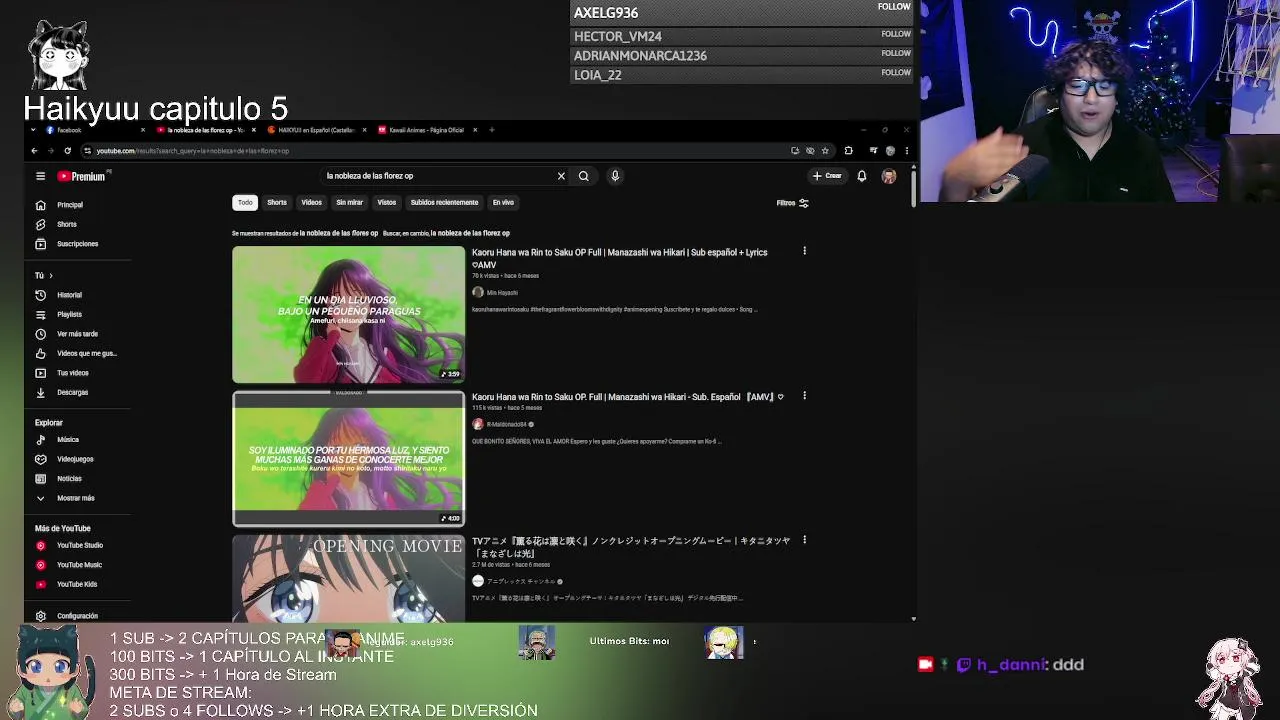Follow AXELG936 in overlay list
The height and width of the screenshot is (720, 1280).
(894, 7)
